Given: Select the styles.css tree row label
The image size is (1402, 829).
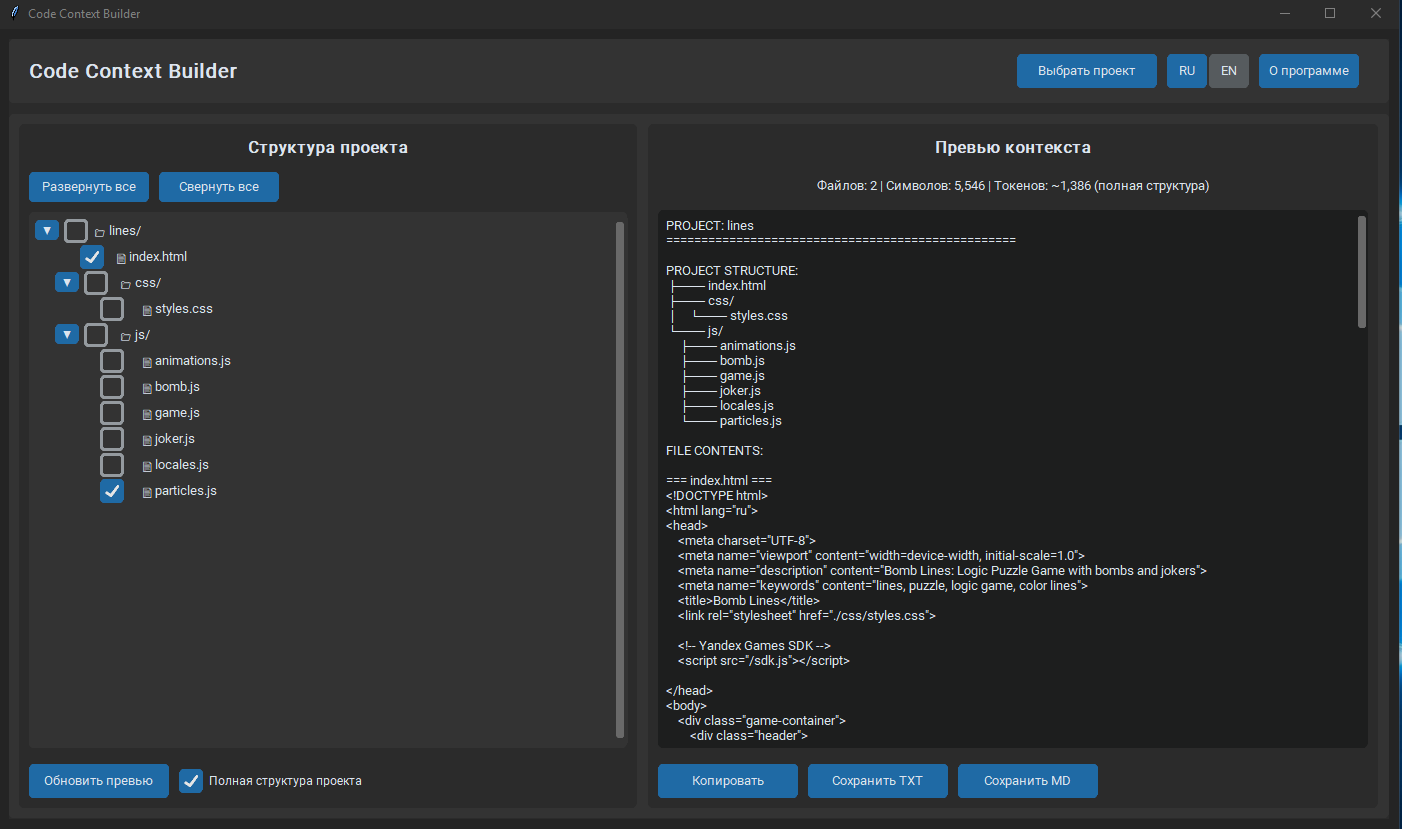Looking at the screenshot, I should pos(184,309).
